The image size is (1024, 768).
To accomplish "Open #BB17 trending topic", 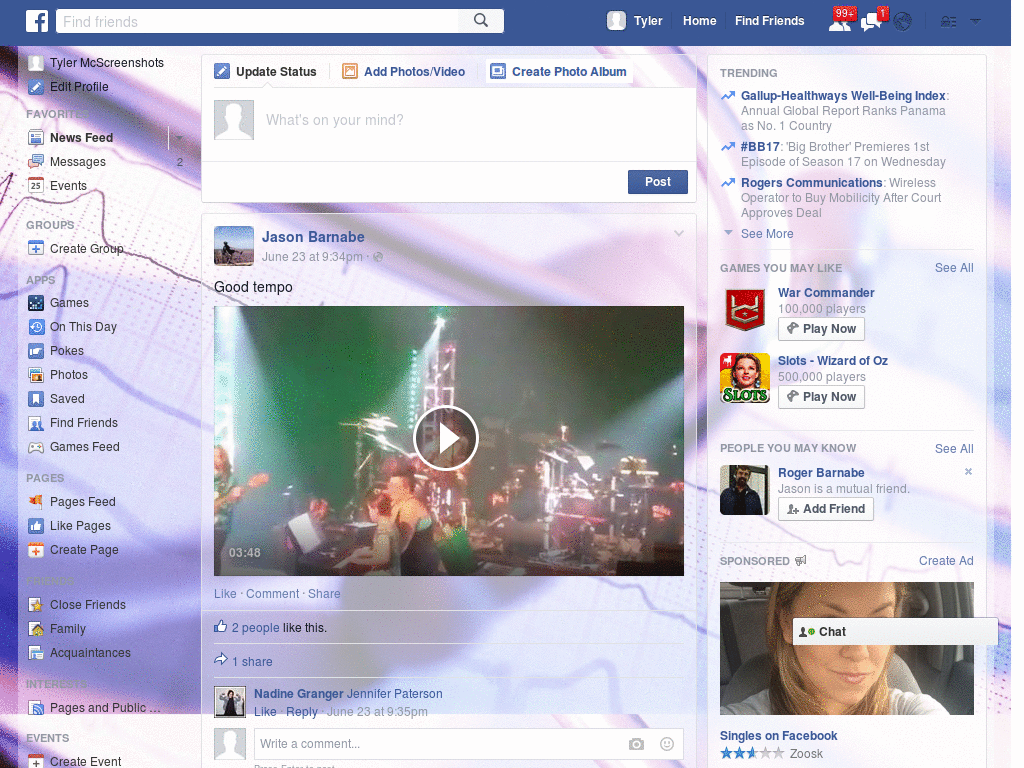I will pos(760,147).
